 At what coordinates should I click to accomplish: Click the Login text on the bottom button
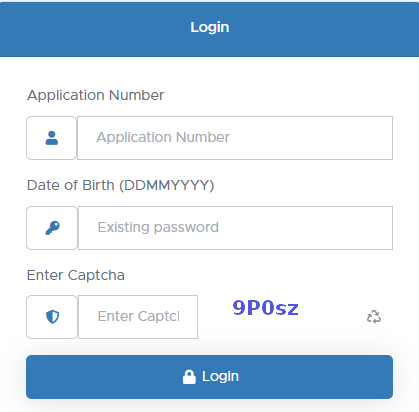220,377
